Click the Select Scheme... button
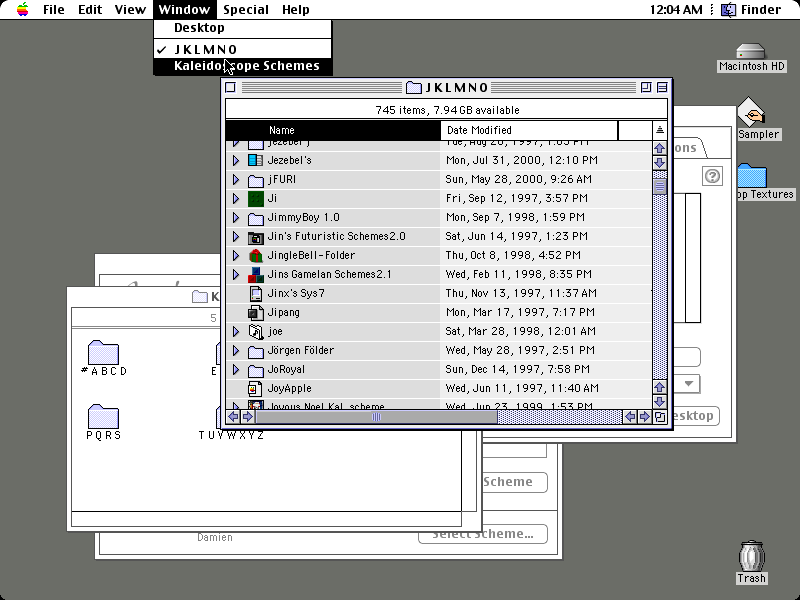 pyautogui.click(x=483, y=534)
